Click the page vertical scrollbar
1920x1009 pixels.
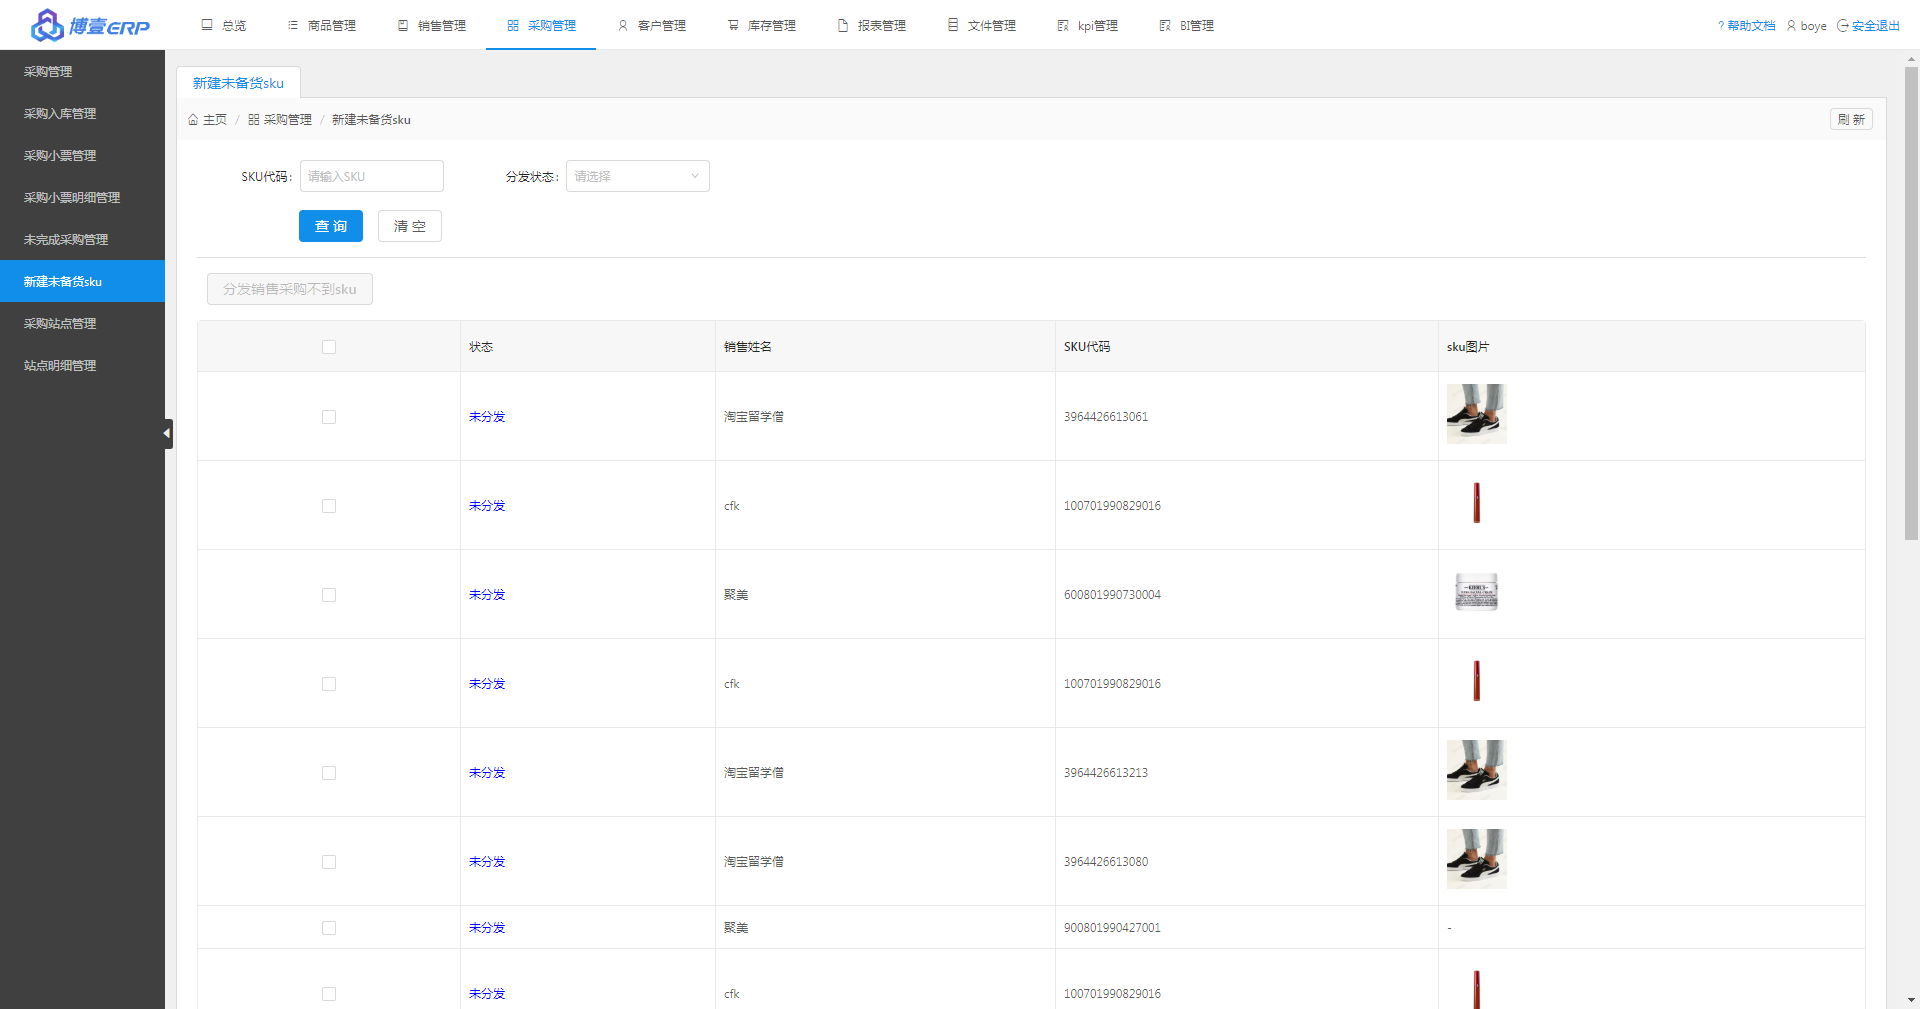[x=1911, y=303]
